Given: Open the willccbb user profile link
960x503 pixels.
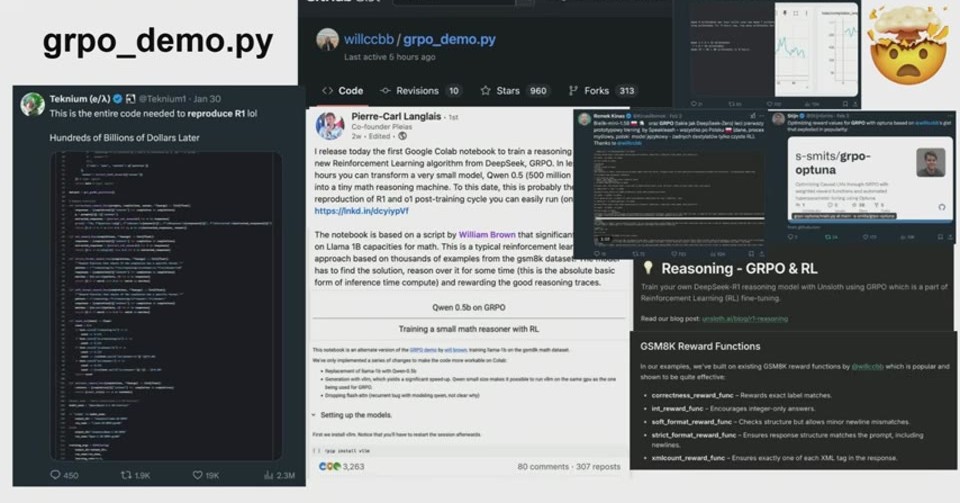Looking at the screenshot, I should click(369, 39).
